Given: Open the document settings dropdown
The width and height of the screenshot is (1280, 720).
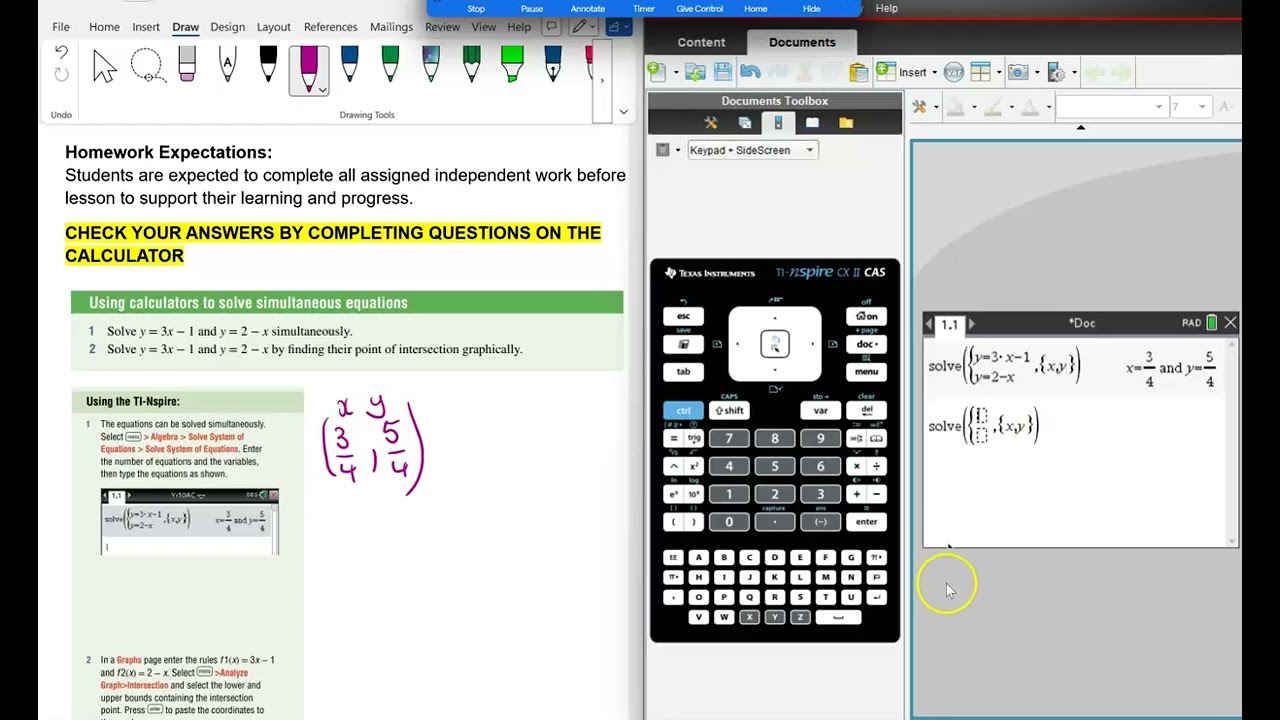Looking at the screenshot, I should click(1062, 72).
